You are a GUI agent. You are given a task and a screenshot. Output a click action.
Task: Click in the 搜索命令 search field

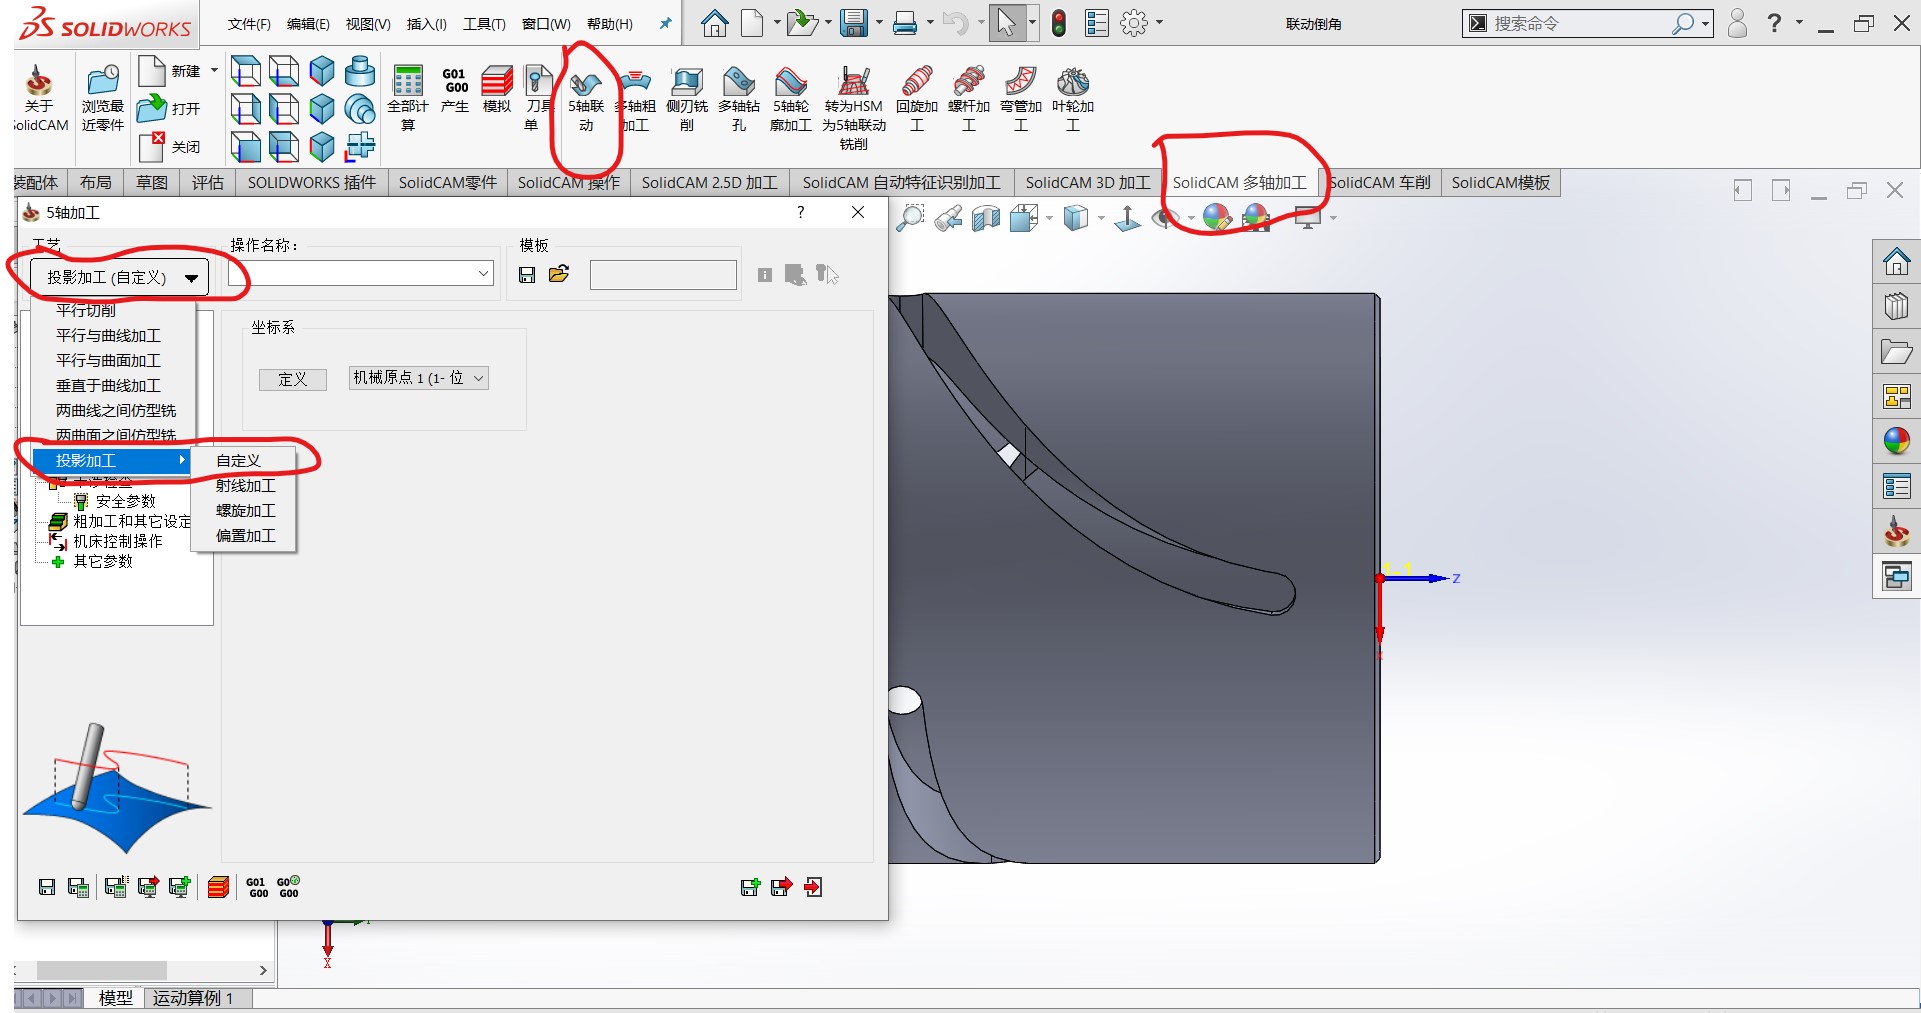[1580, 23]
